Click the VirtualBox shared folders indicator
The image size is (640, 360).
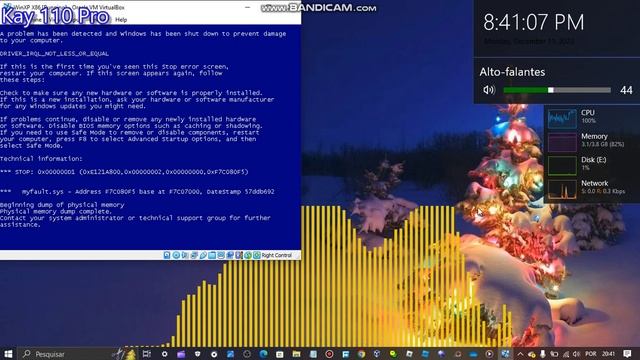pos(212,255)
